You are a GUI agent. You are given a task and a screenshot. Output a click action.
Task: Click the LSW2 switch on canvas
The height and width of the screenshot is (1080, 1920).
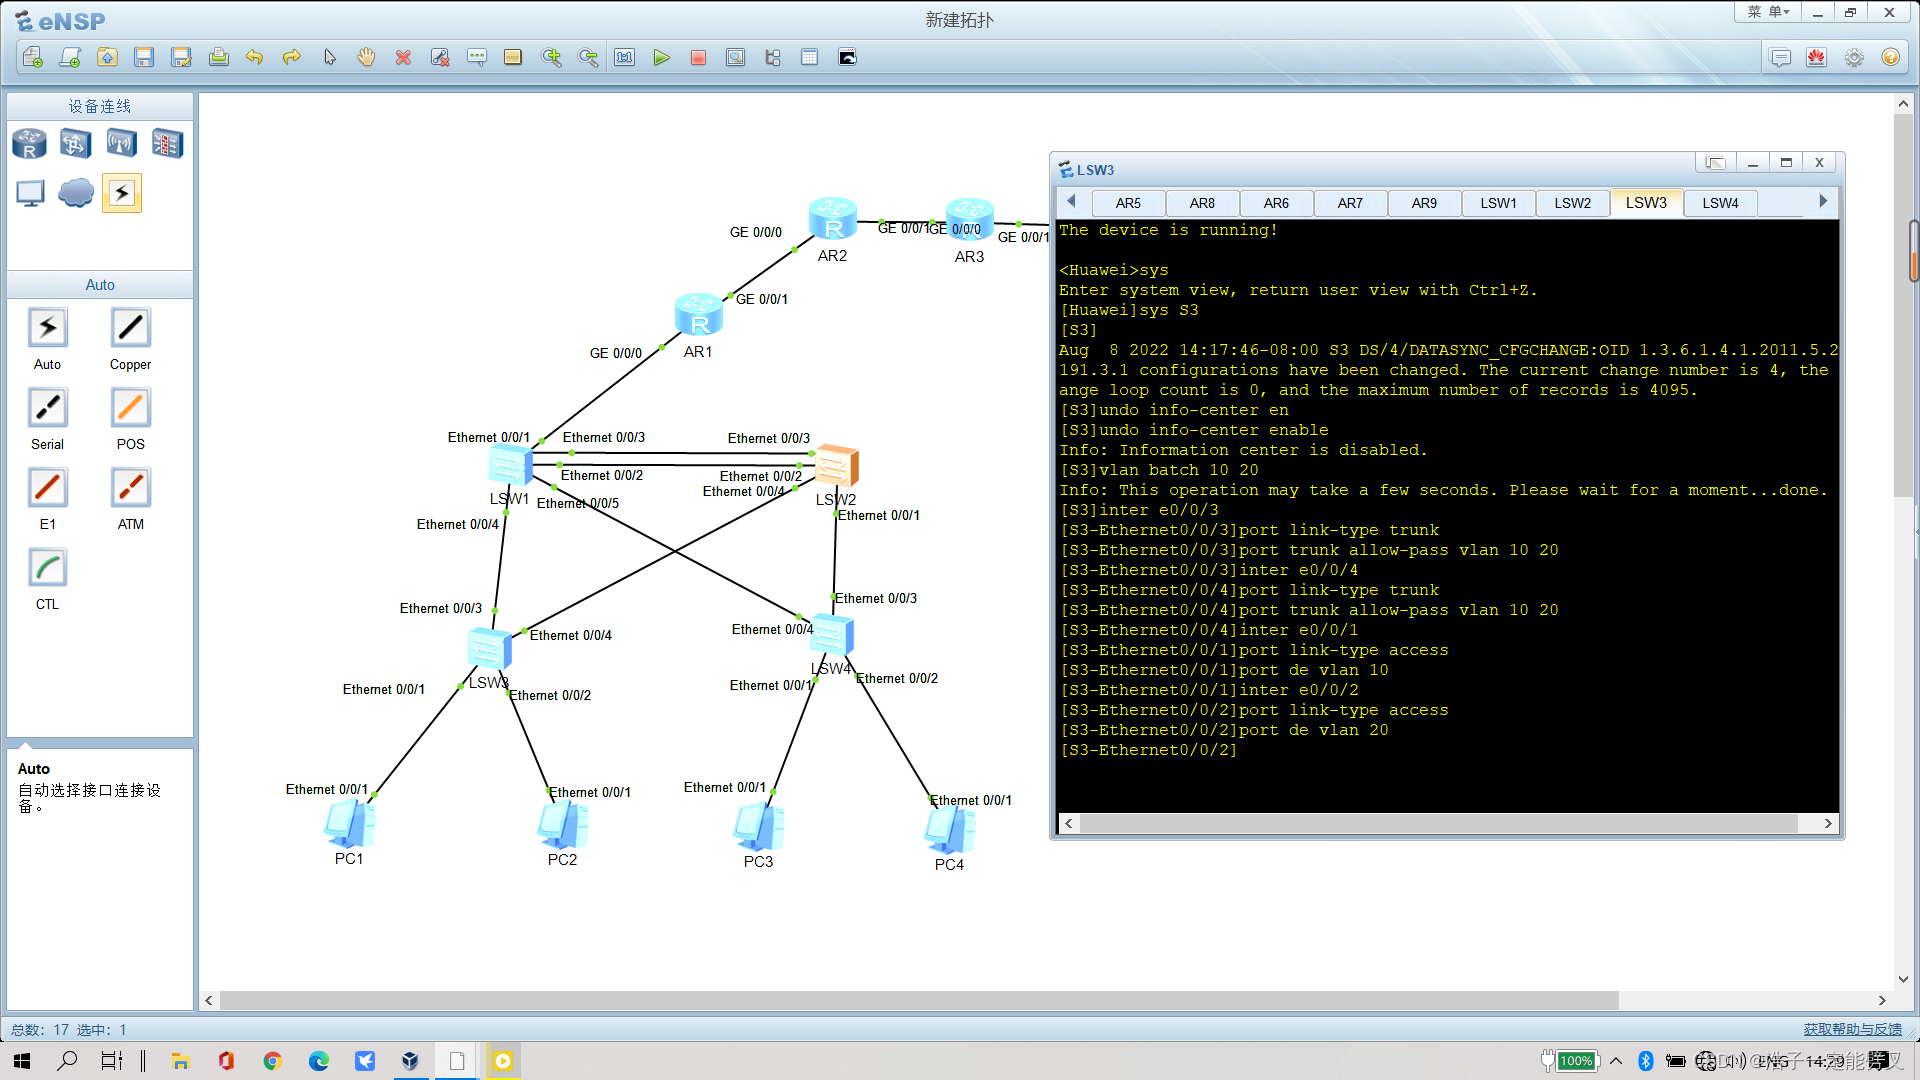click(x=836, y=466)
